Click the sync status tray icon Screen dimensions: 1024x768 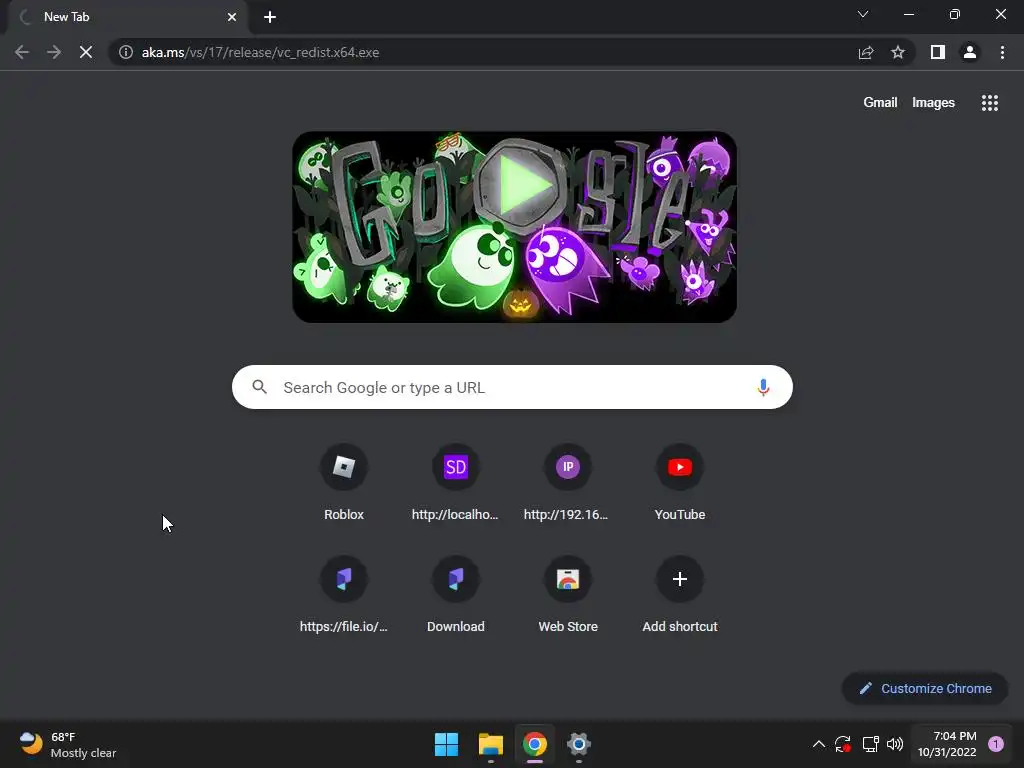pos(843,744)
